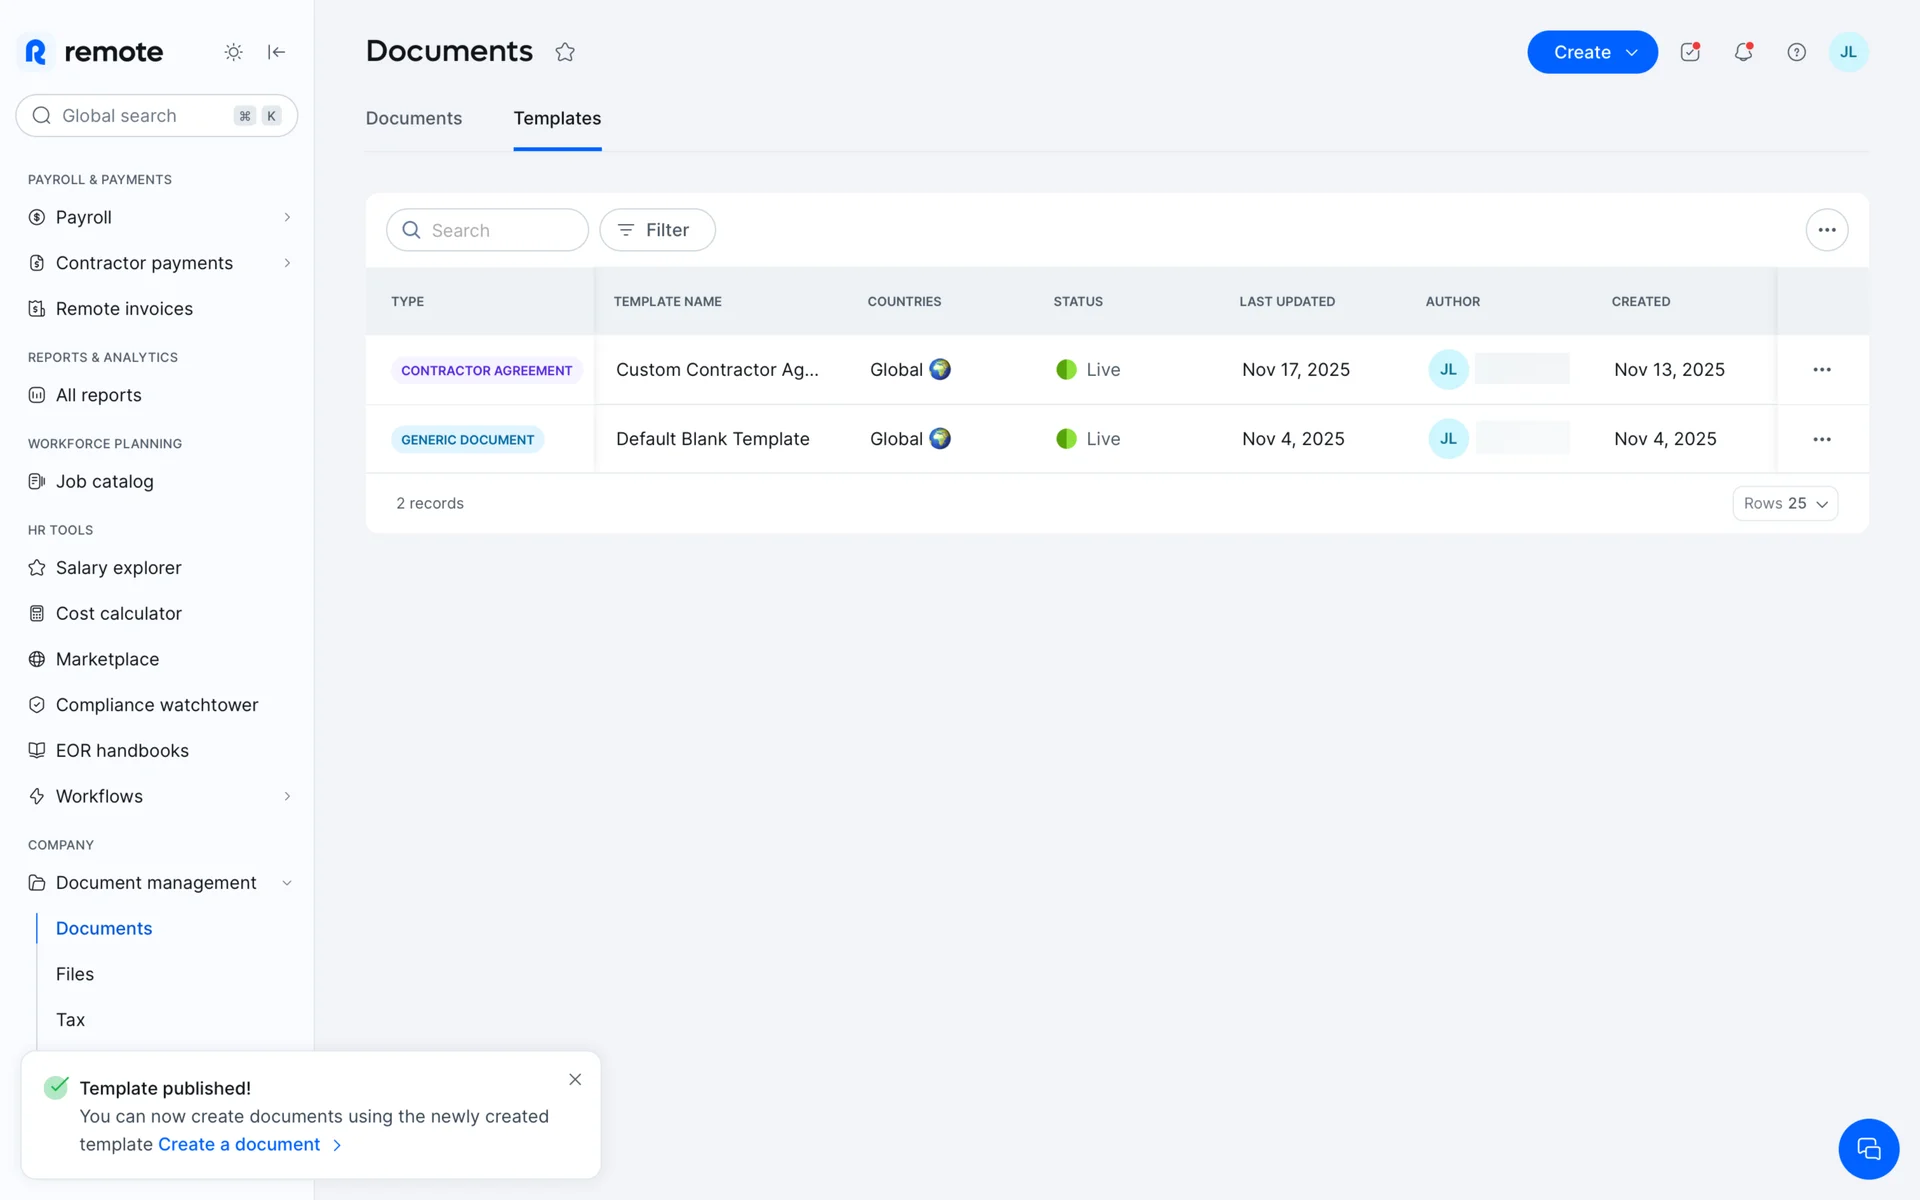The height and width of the screenshot is (1200, 1920).
Task: Click the JL profile avatar in header
Action: (1847, 52)
